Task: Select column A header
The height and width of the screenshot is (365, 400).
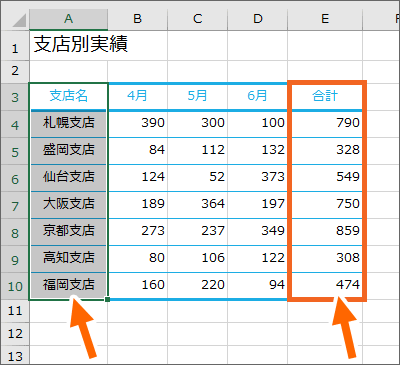Action: [68, 19]
